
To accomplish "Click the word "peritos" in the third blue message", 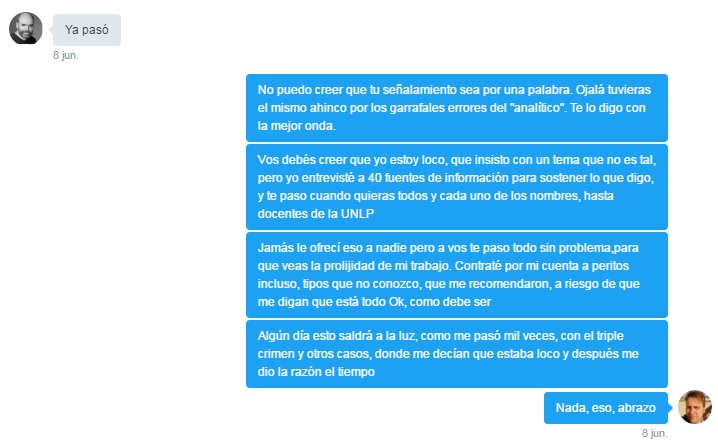I will click(610, 266).
